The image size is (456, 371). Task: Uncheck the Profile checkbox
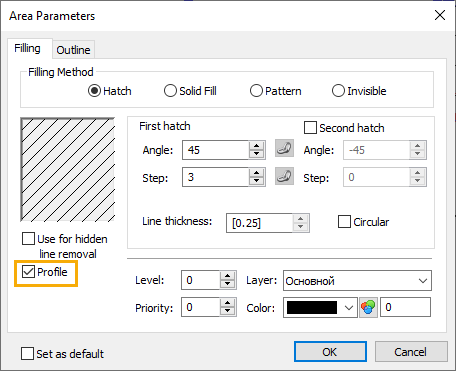pos(28,272)
